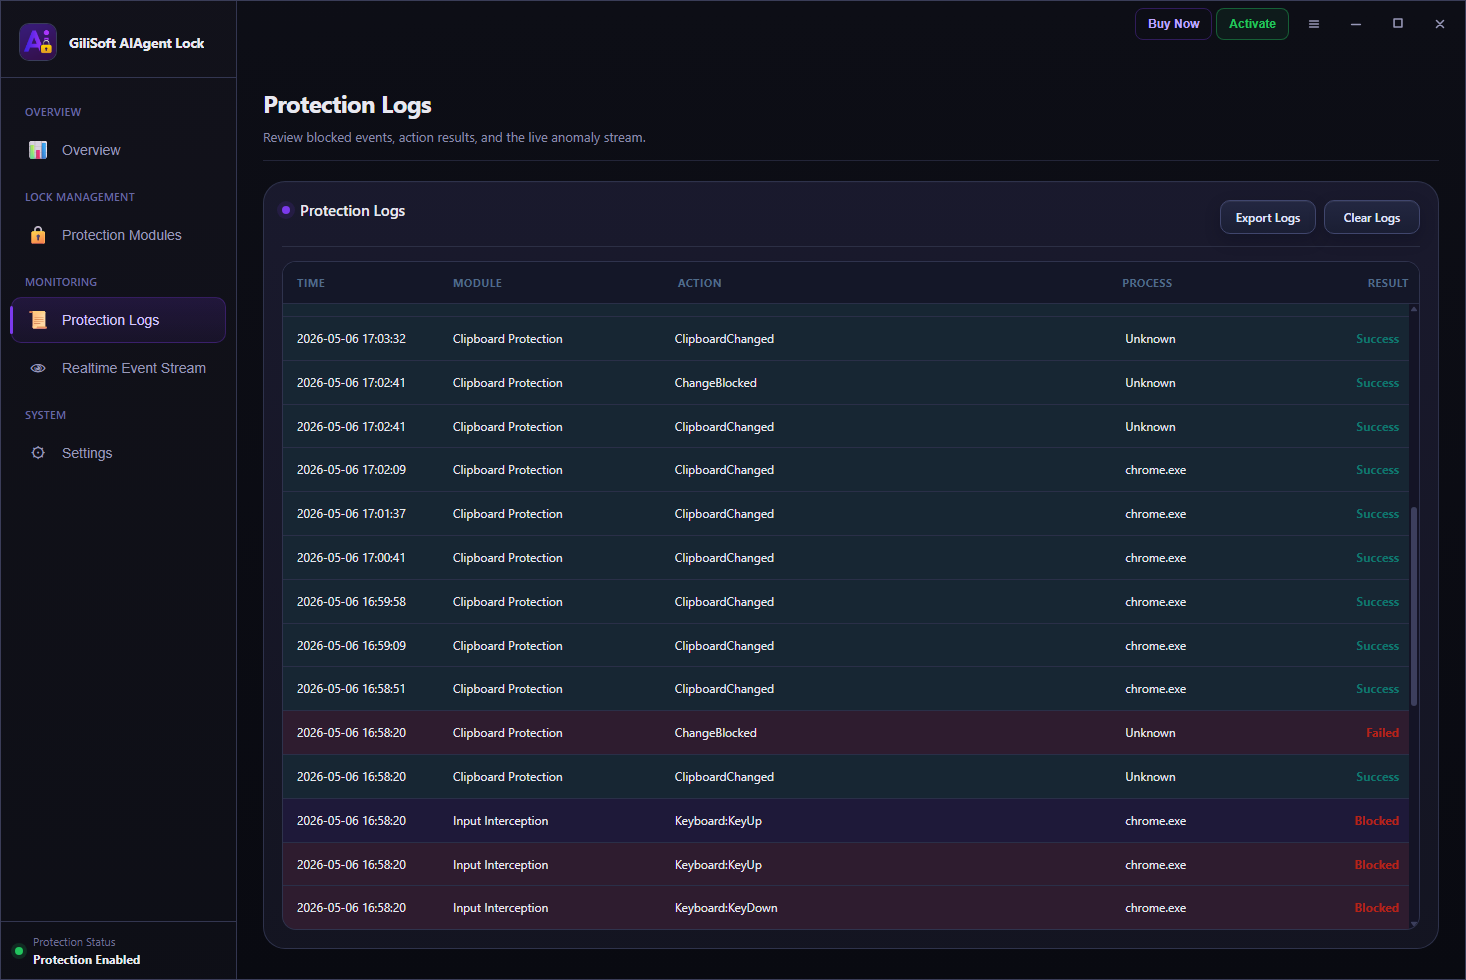Viewport: 1466px width, 980px height.
Task: Click the log table vertical scrollbar thumb
Action: [x=1414, y=606]
